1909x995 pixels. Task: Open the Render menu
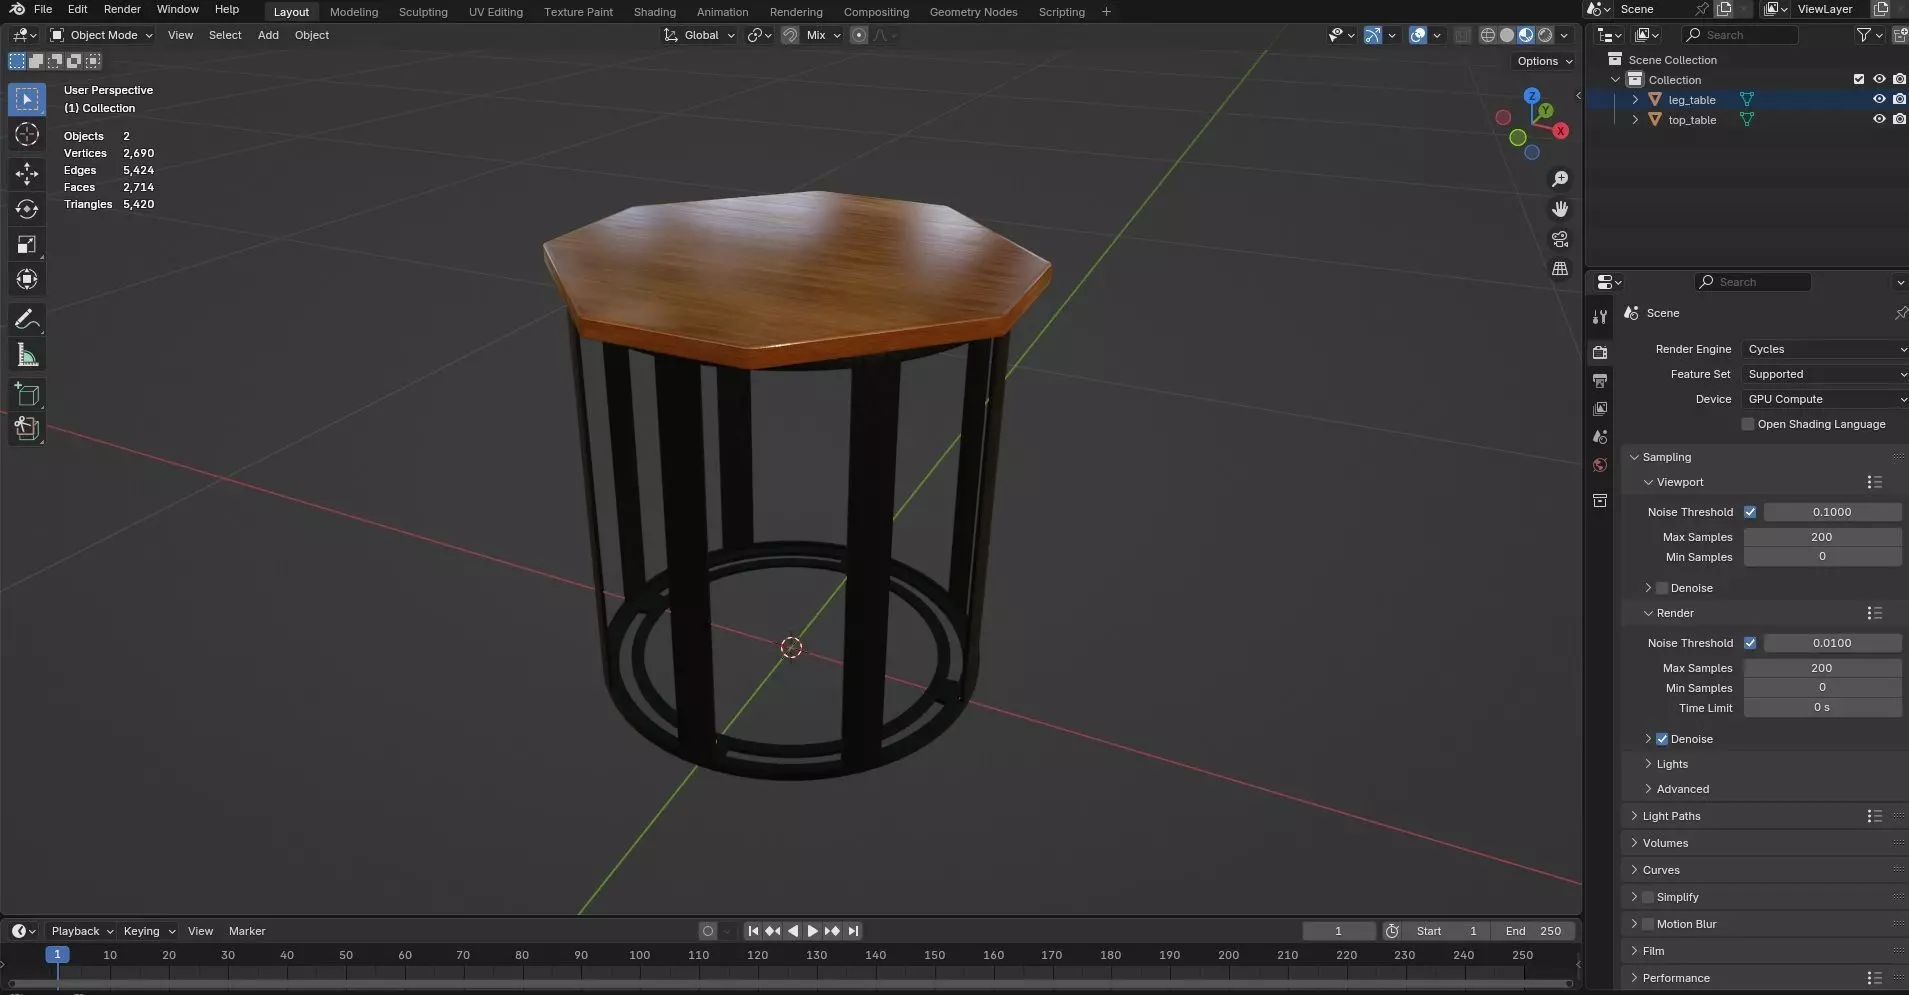coord(122,9)
